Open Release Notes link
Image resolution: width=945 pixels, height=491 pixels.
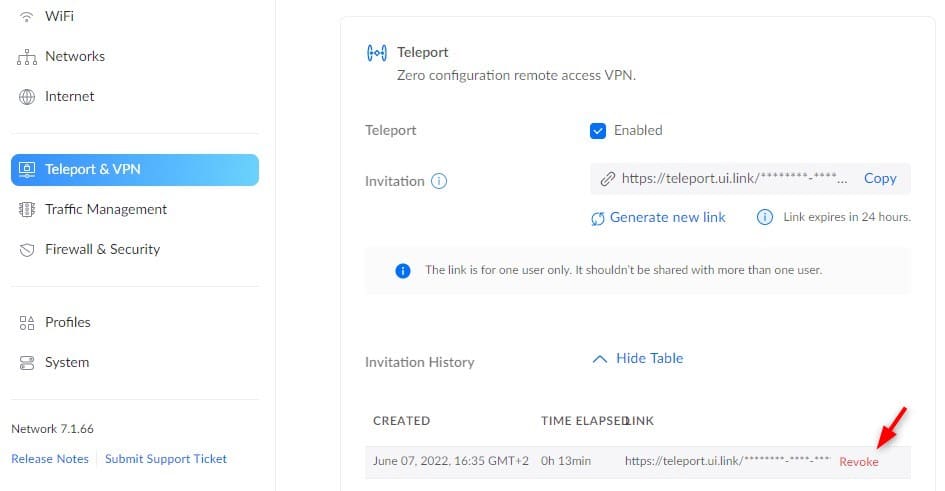tap(50, 459)
